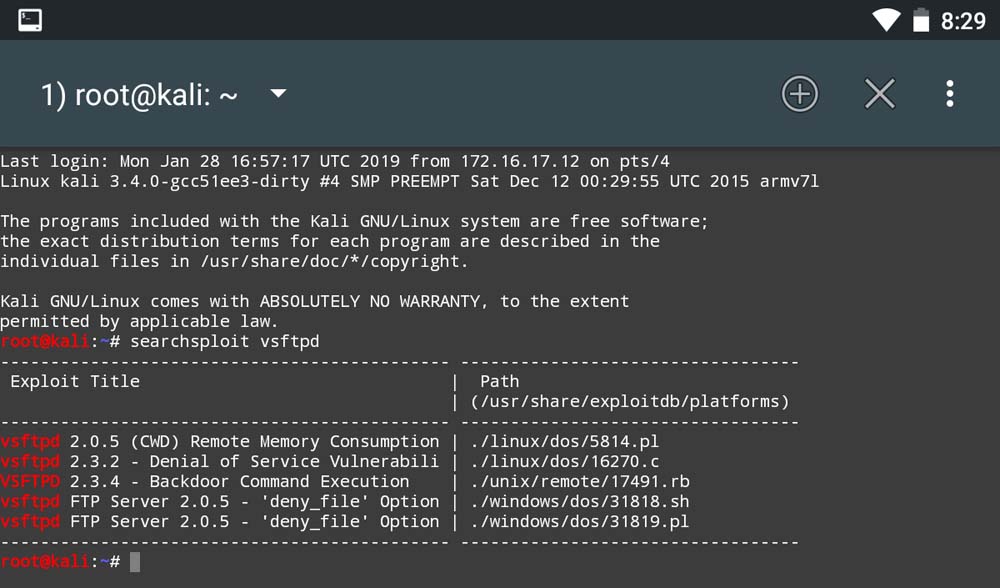Tap the searchsploit vsftpd command text
1000x588 pixels.
point(225,341)
